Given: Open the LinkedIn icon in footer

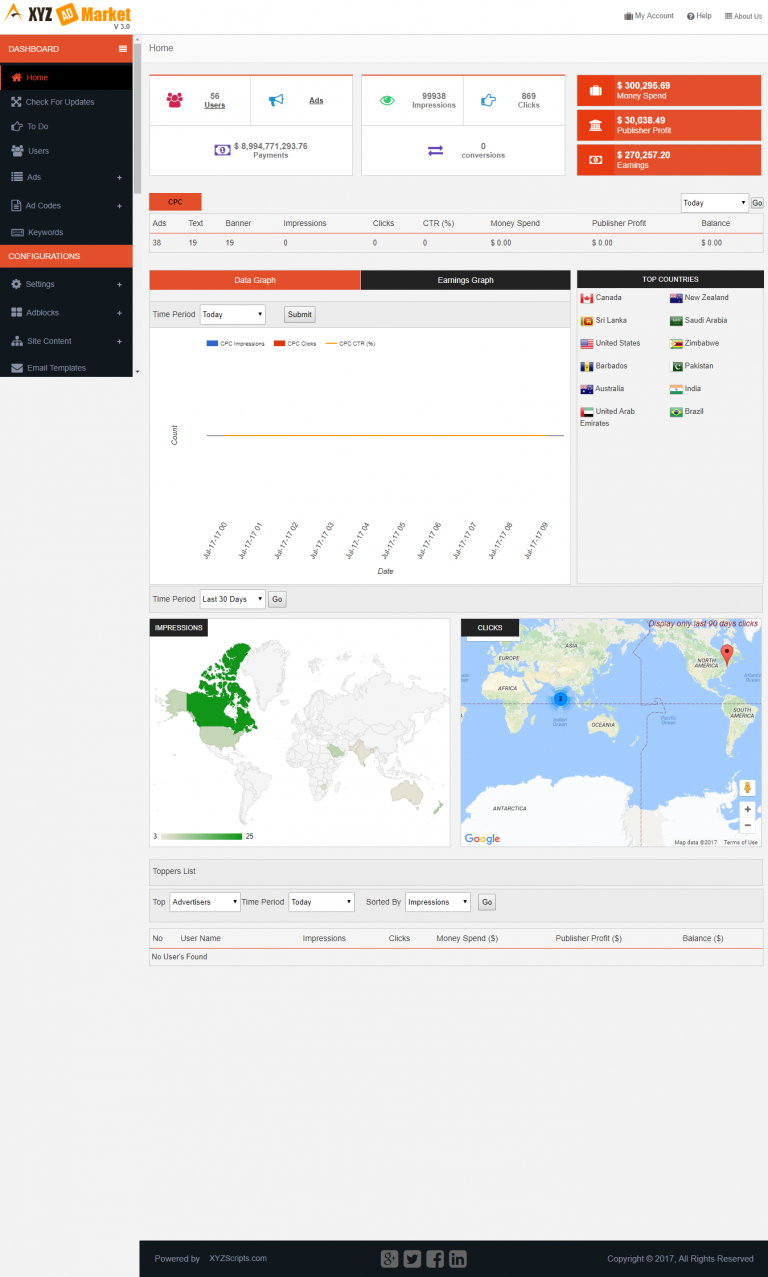Looking at the screenshot, I should click(x=457, y=1259).
